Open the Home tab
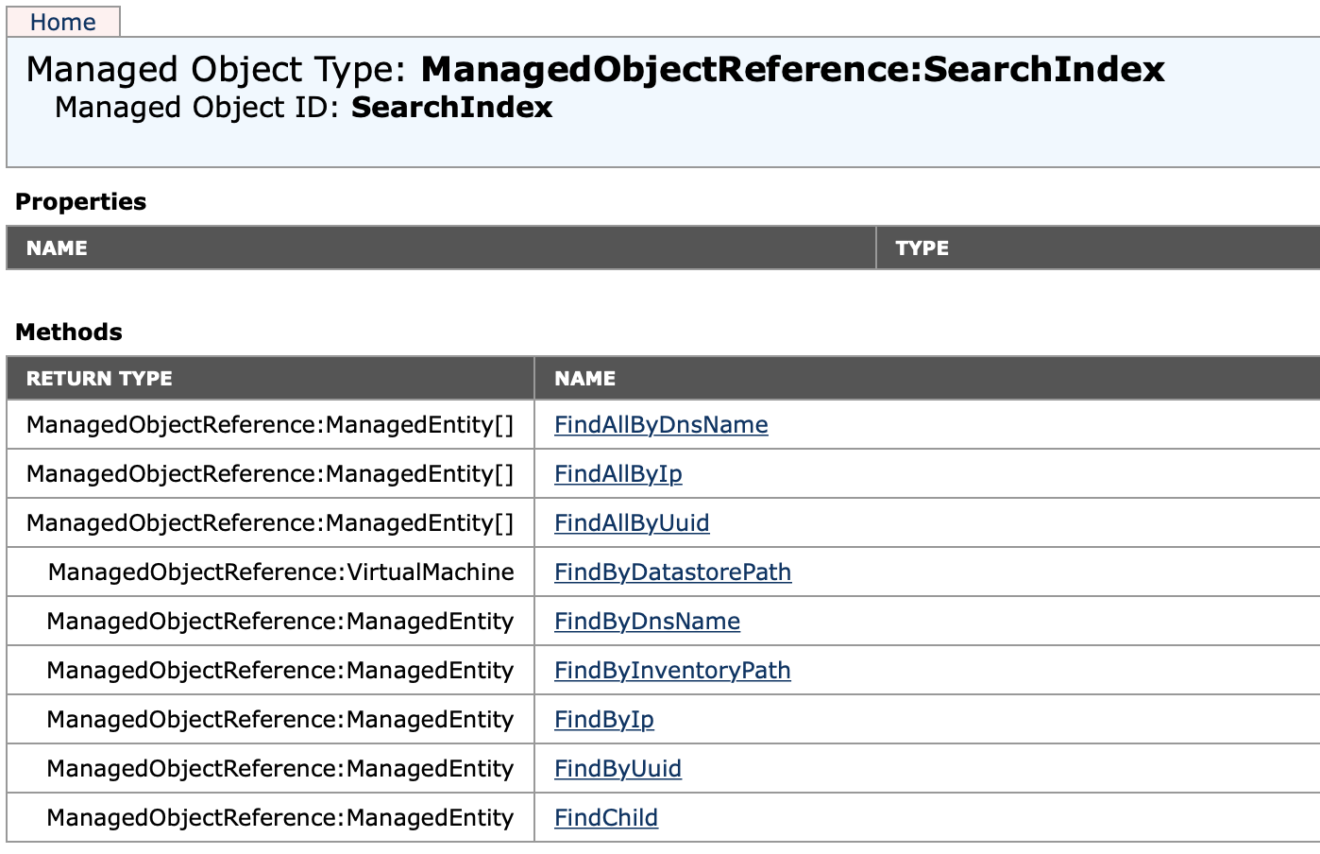This screenshot has width=1320, height=854. tap(63, 22)
